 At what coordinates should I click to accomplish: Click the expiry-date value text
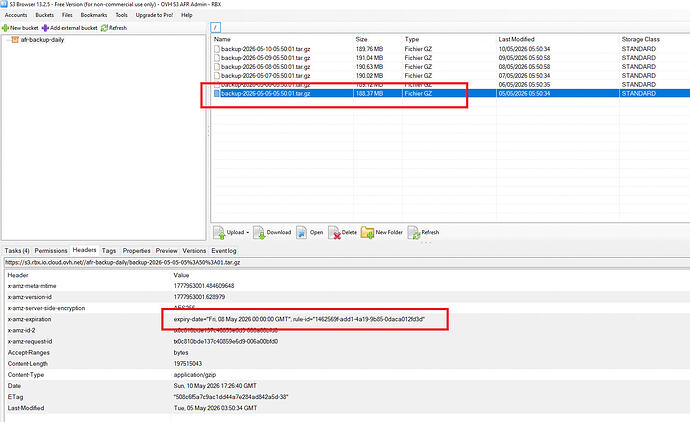coord(299,319)
